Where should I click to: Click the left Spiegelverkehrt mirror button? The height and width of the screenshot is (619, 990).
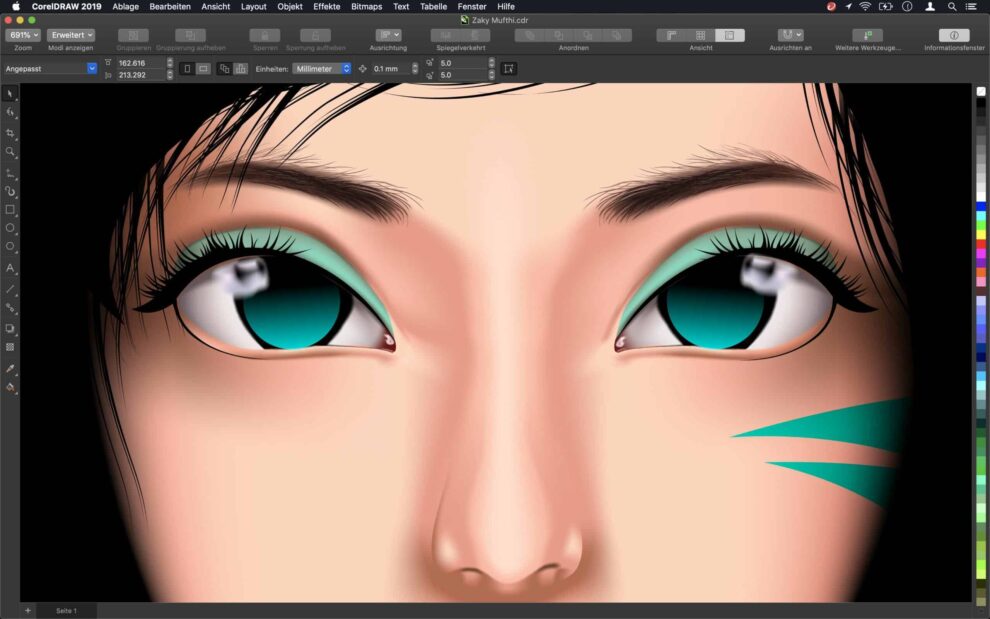(x=446, y=35)
